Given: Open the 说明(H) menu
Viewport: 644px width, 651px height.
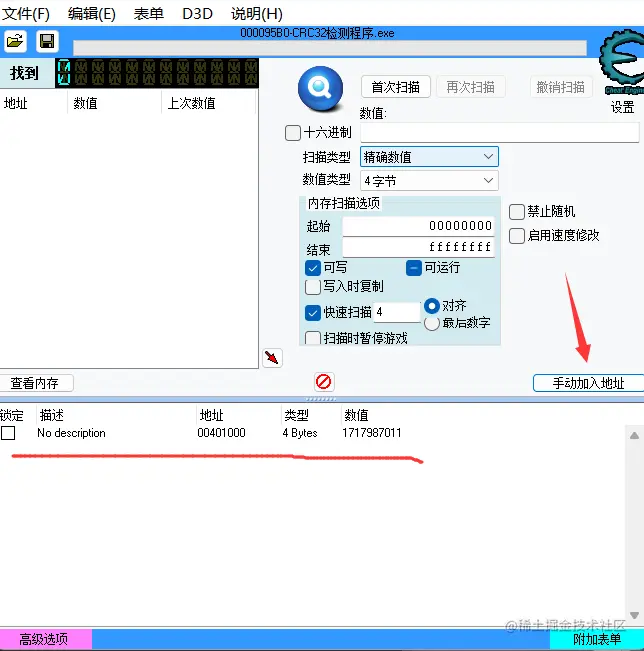Looking at the screenshot, I should tap(257, 14).
